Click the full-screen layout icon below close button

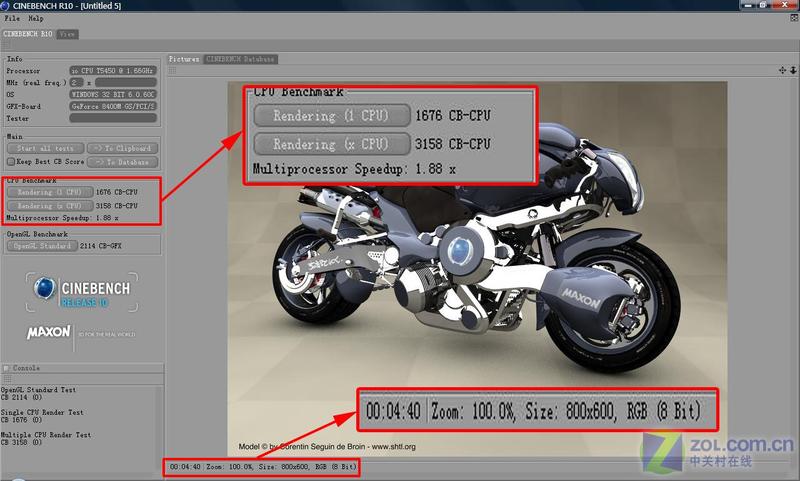tap(794, 18)
